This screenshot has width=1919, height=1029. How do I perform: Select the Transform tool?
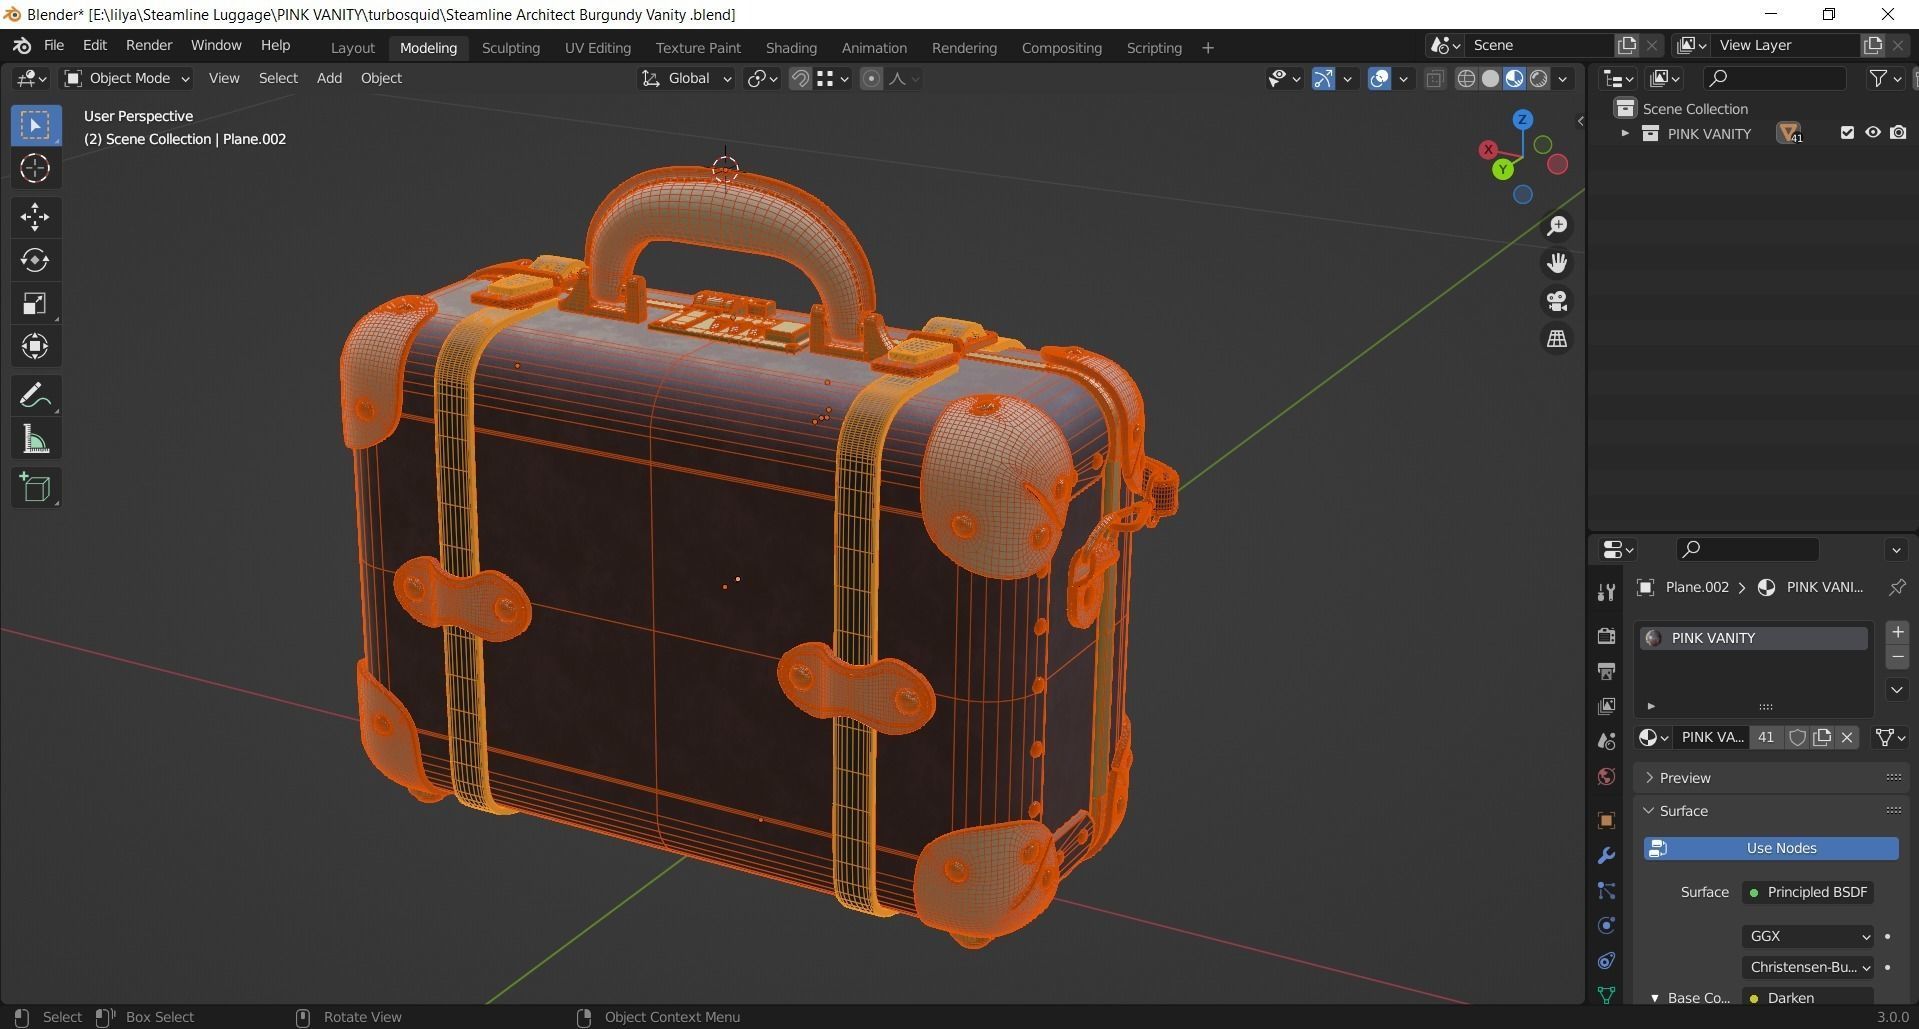click(x=35, y=346)
